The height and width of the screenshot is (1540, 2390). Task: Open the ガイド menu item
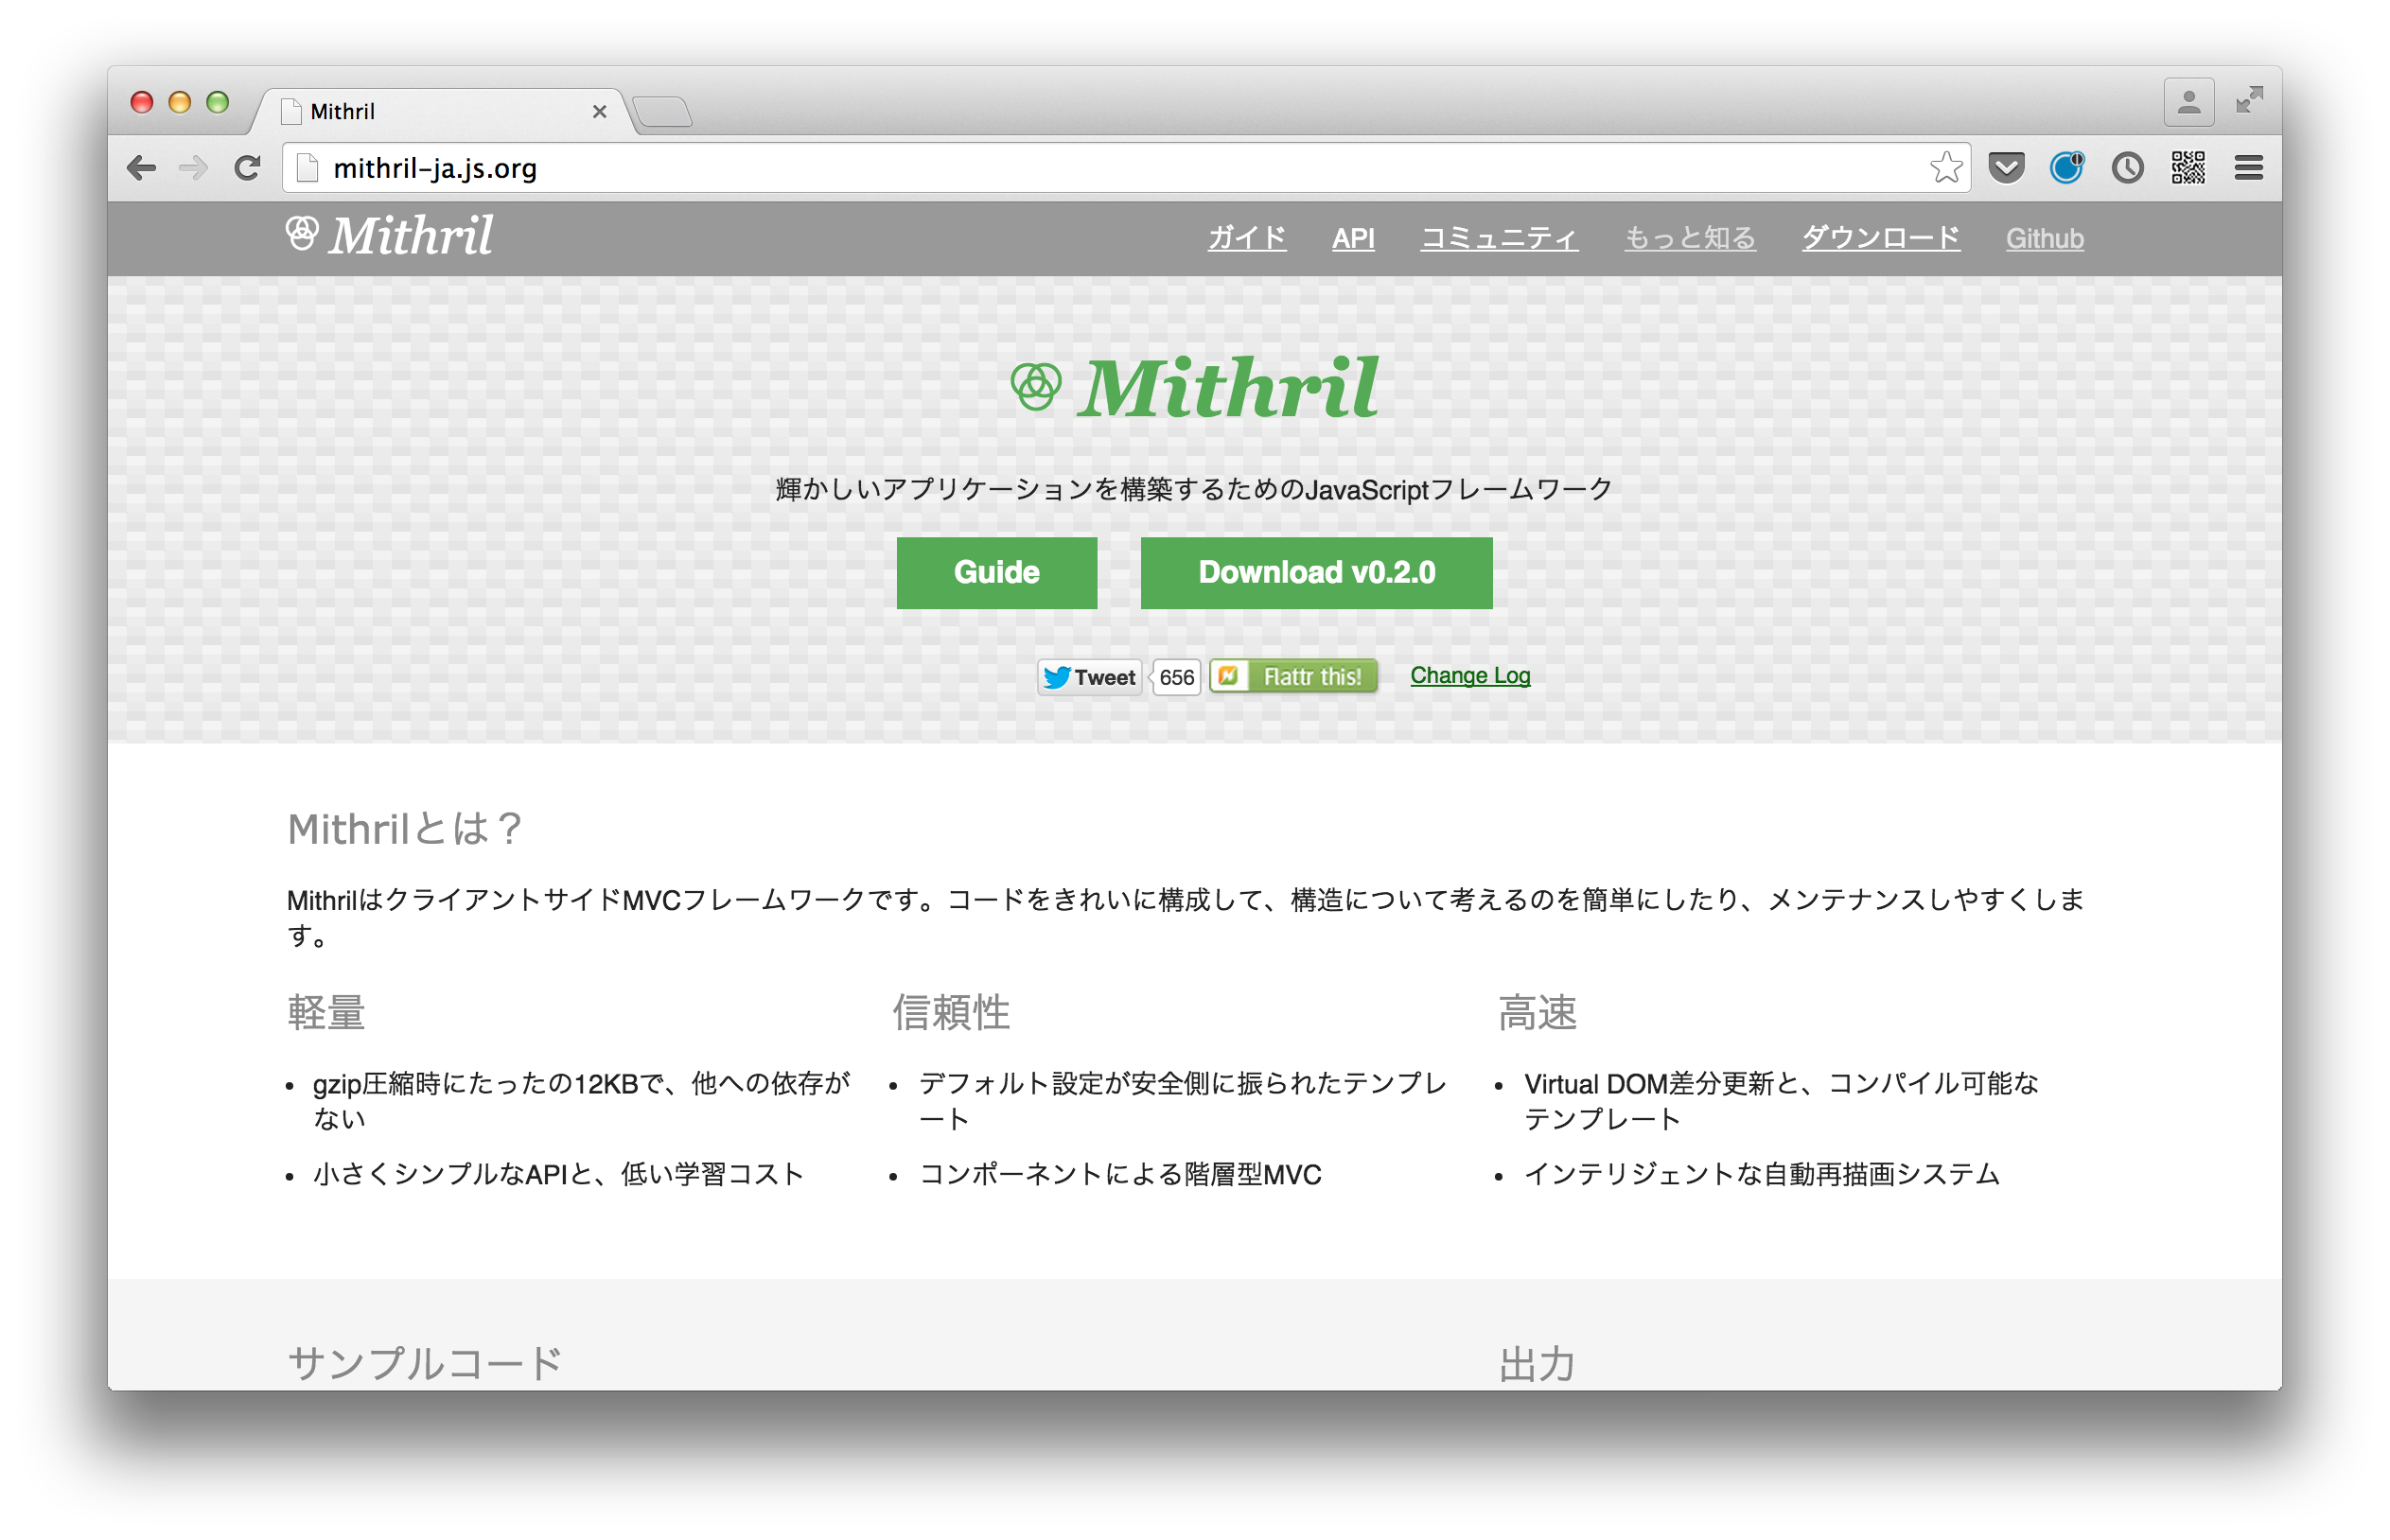pos(1246,238)
